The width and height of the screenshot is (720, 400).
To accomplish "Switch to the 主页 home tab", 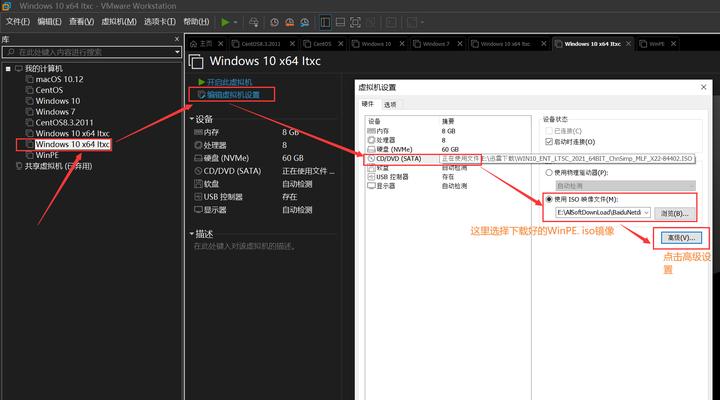I will (x=202, y=44).
